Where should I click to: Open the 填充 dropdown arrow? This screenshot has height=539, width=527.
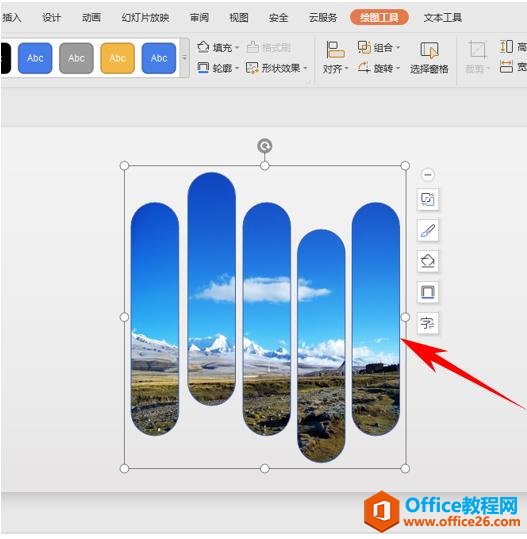pyautogui.click(x=237, y=47)
